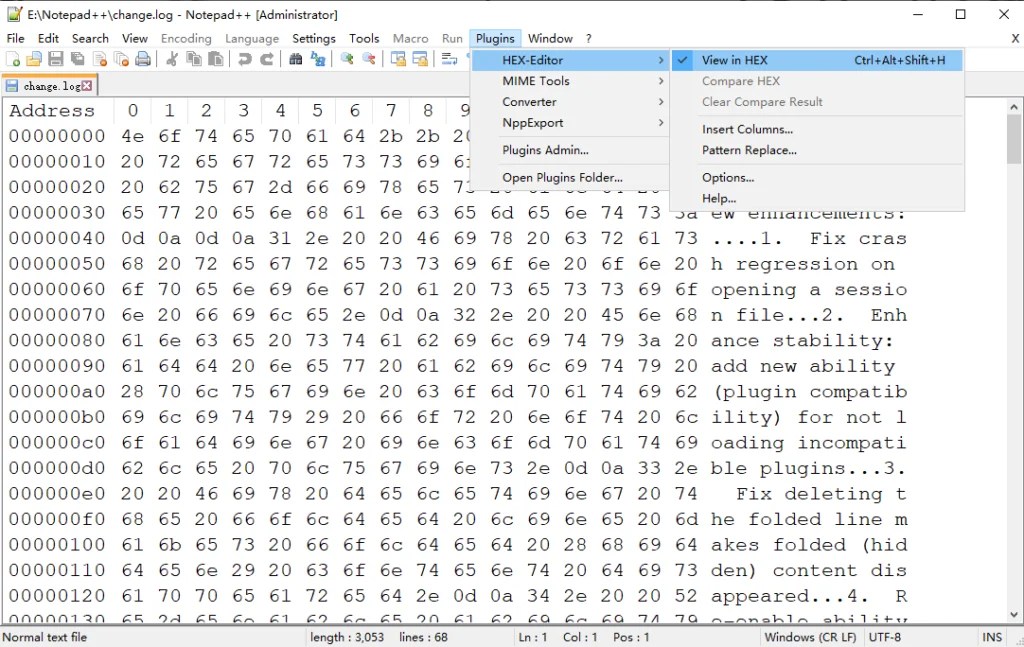This screenshot has width=1024, height=647.
Task: Select Pattern Replace in HEX-Editor submenu
Action: point(817,150)
